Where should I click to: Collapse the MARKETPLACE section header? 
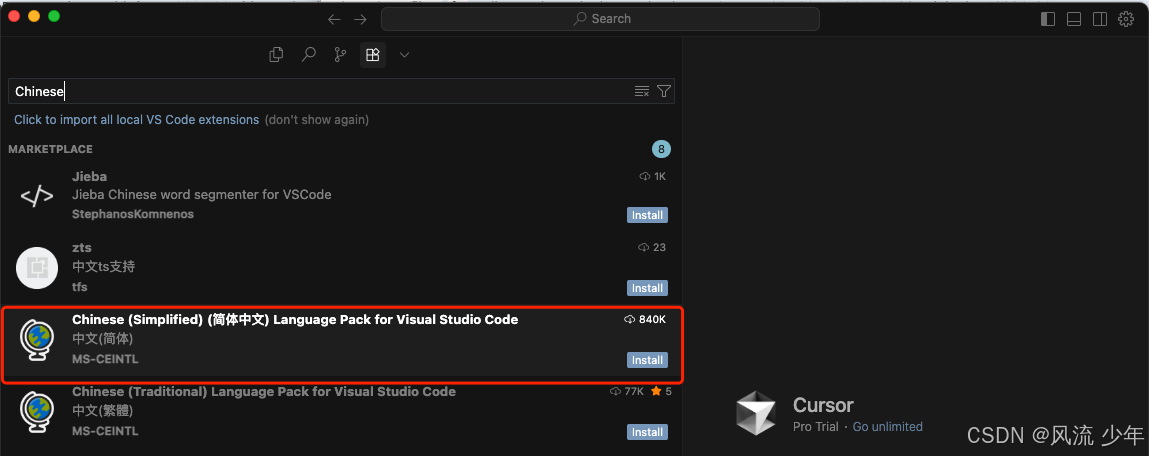pyautogui.click(x=51, y=149)
